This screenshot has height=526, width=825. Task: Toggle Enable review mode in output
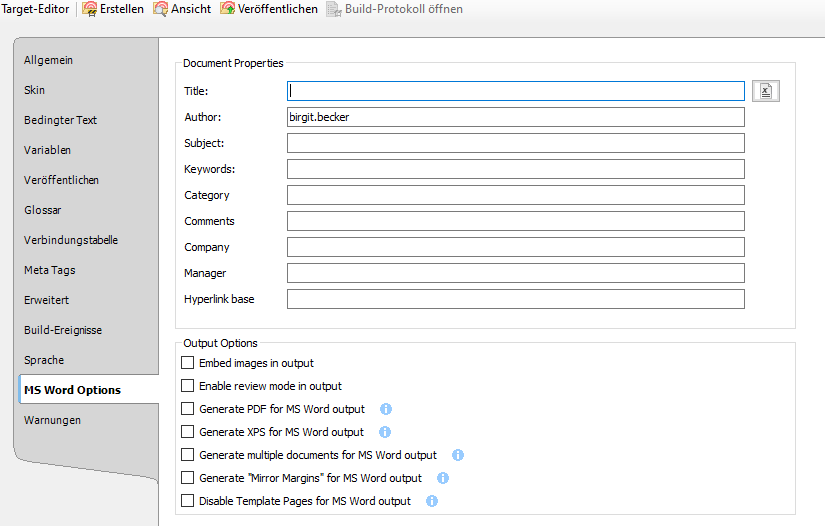coord(187,386)
